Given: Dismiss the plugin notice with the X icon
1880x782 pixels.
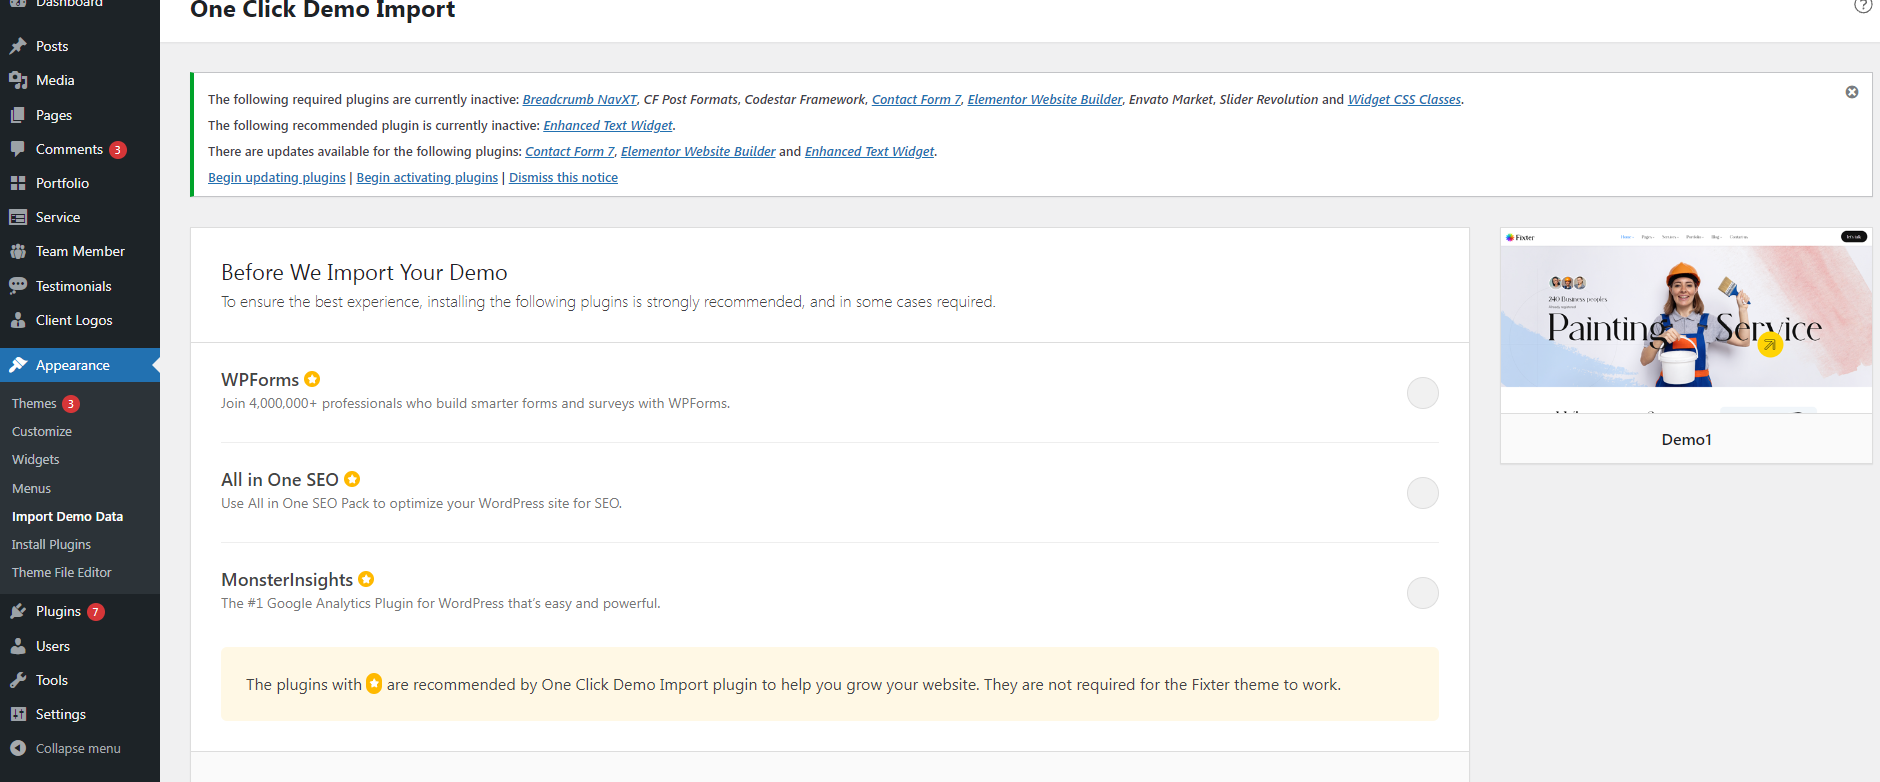Looking at the screenshot, I should [x=1852, y=92].
